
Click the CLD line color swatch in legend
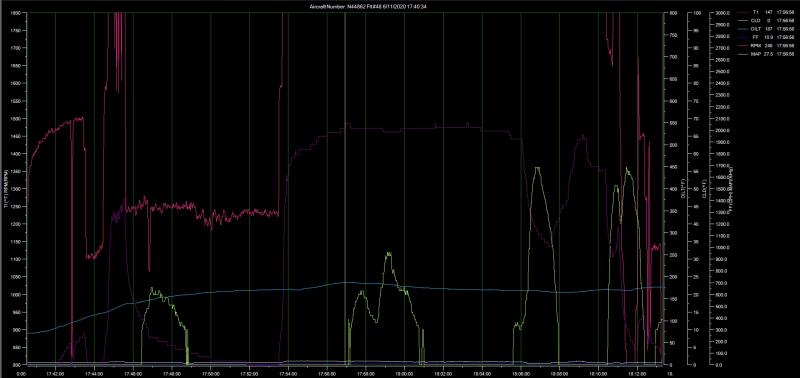click(743, 20)
